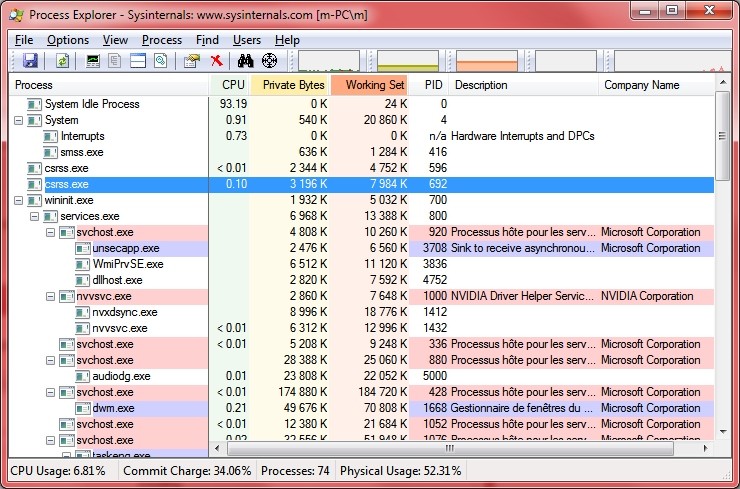
Task: Sort by the Description column header
Action: (523, 85)
